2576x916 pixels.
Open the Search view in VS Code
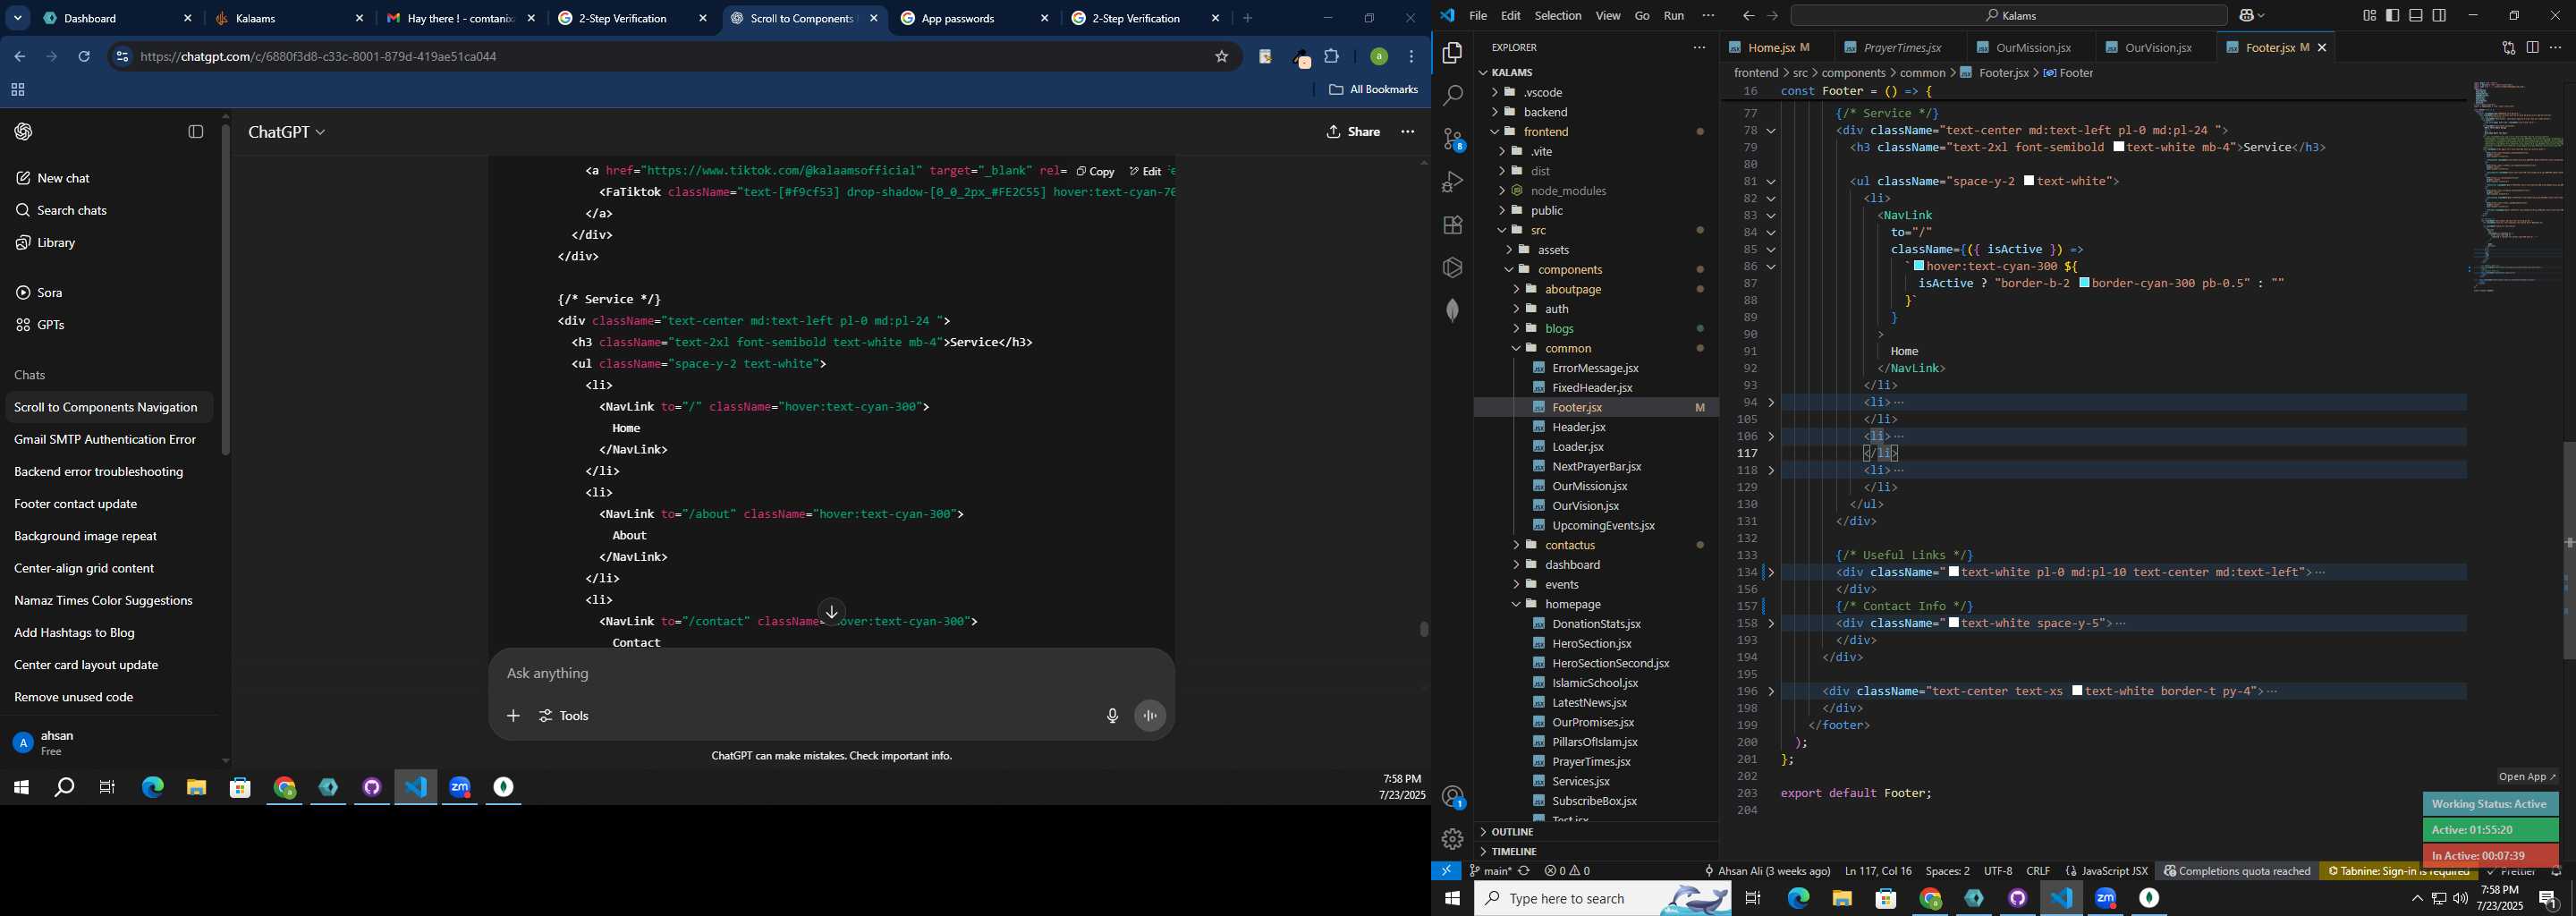pos(1452,96)
